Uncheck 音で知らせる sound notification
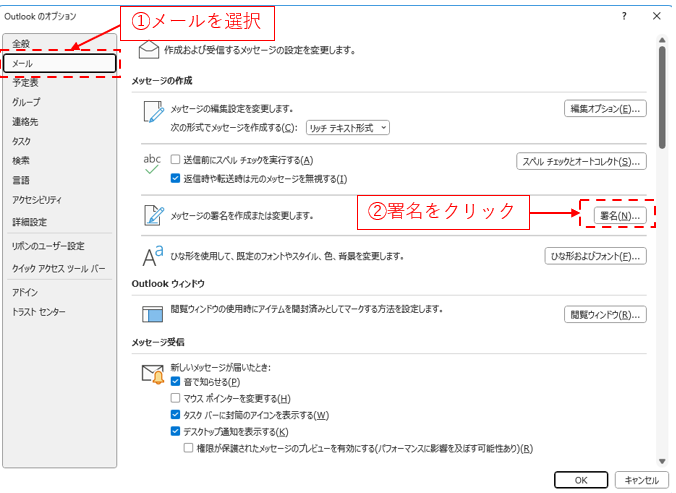Viewport: 676px width, 493px height. pyautogui.click(x=175, y=382)
